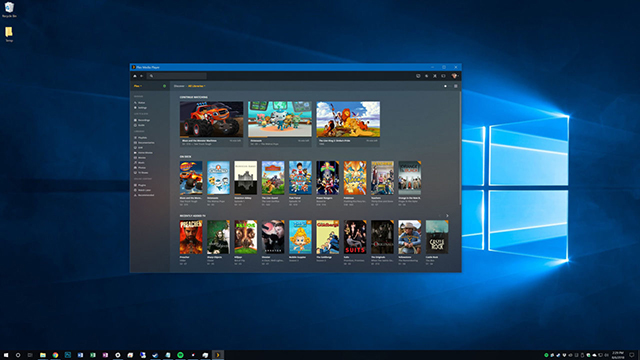Toggle the grid view icon at top right
The width and height of the screenshot is (640, 360).
(456, 86)
